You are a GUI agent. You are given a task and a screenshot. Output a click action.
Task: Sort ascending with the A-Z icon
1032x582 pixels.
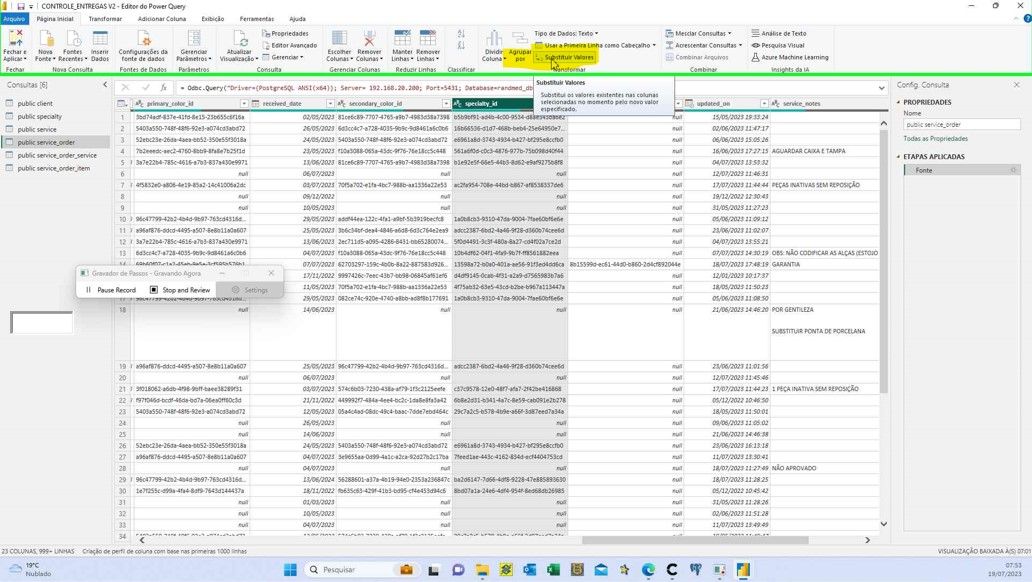coord(461,34)
